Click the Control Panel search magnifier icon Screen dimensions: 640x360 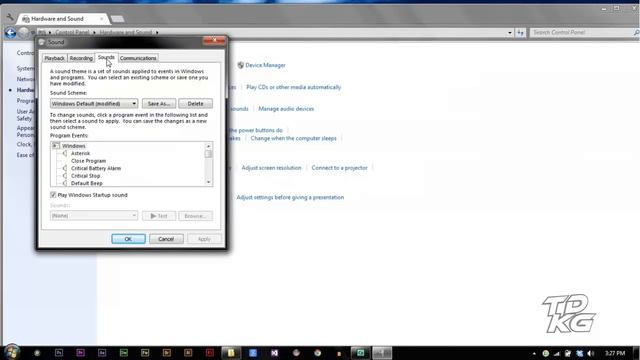[636, 32]
